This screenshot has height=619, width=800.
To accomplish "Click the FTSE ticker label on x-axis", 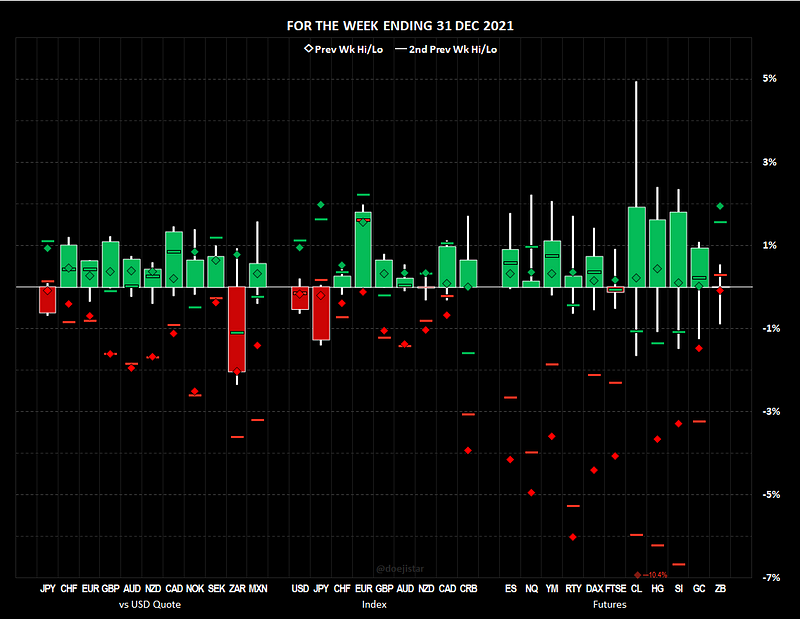I will click(615, 590).
